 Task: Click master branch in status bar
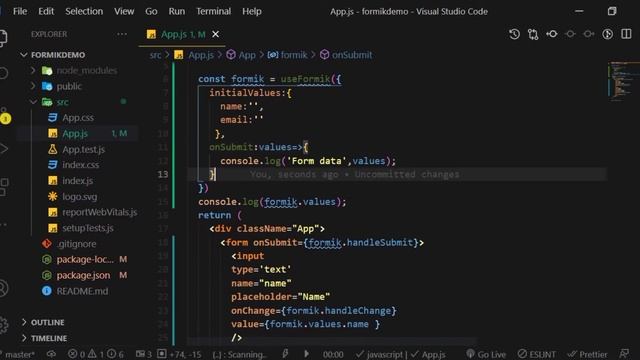point(19,354)
